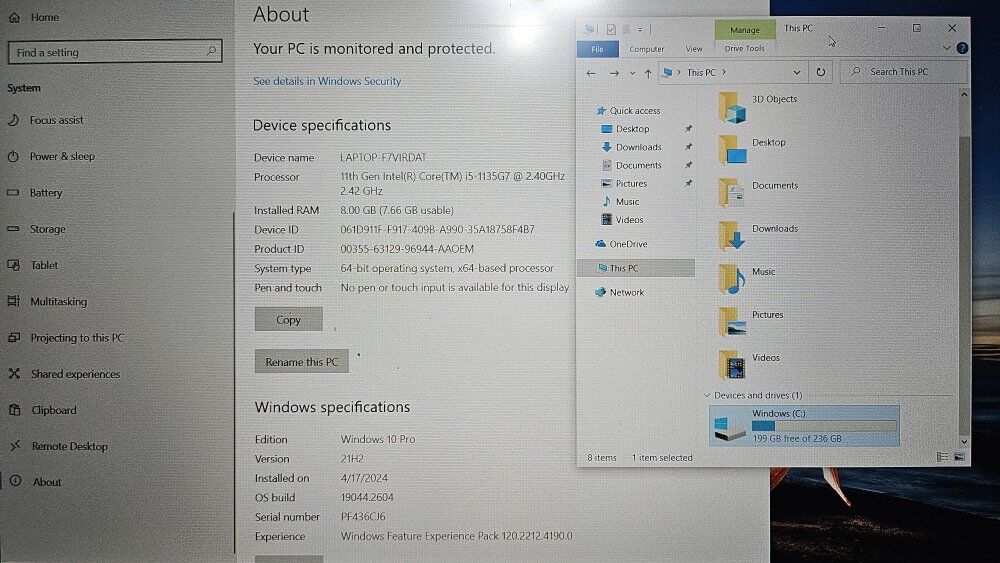Click the Rename this PC button
This screenshot has width=1000, height=563.
point(302,362)
